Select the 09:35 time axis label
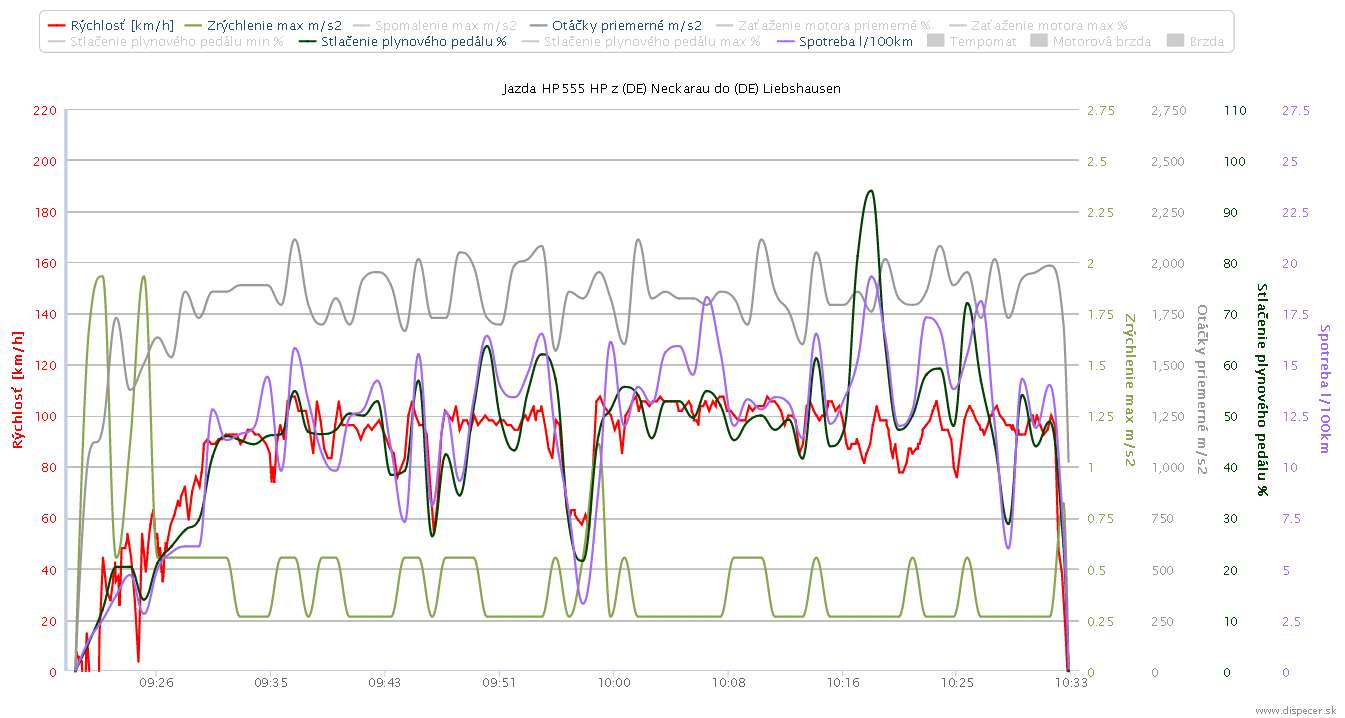This screenshot has width=1345, height=718. tap(271, 683)
